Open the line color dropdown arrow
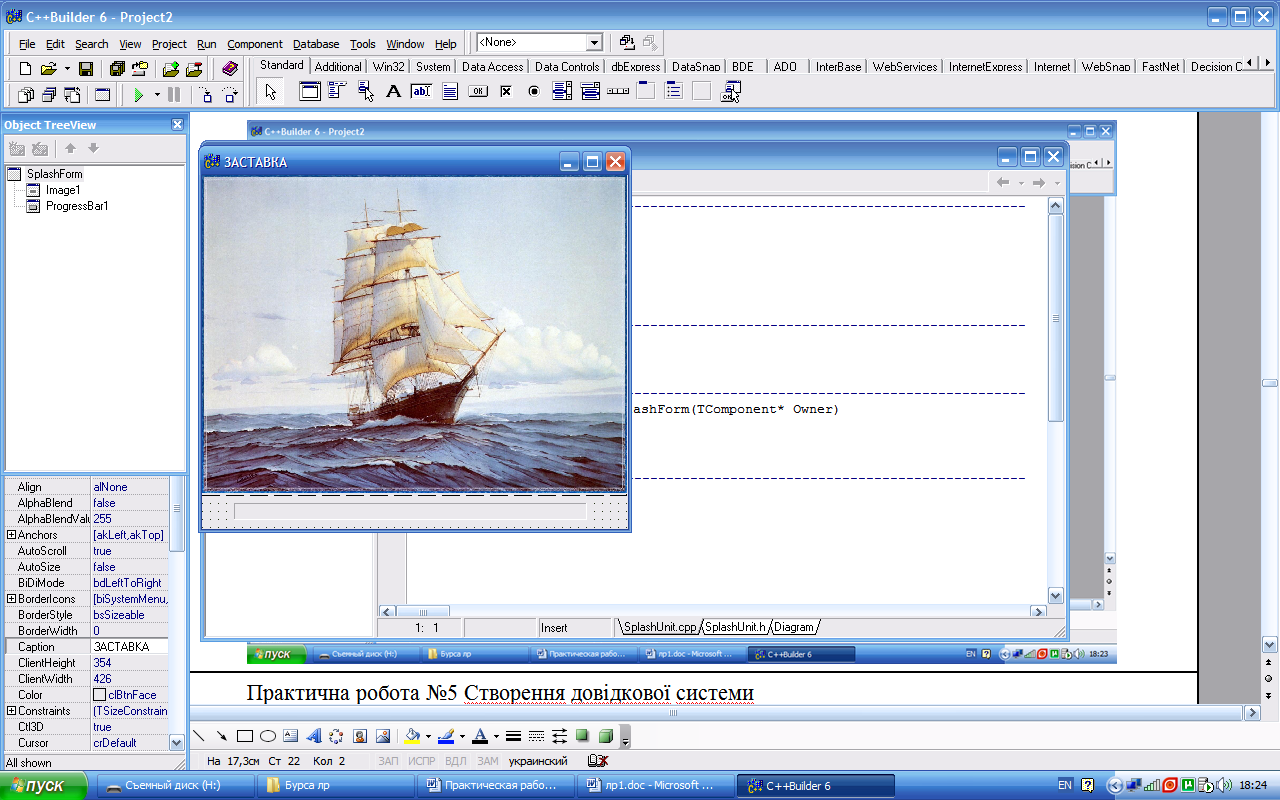 461,737
